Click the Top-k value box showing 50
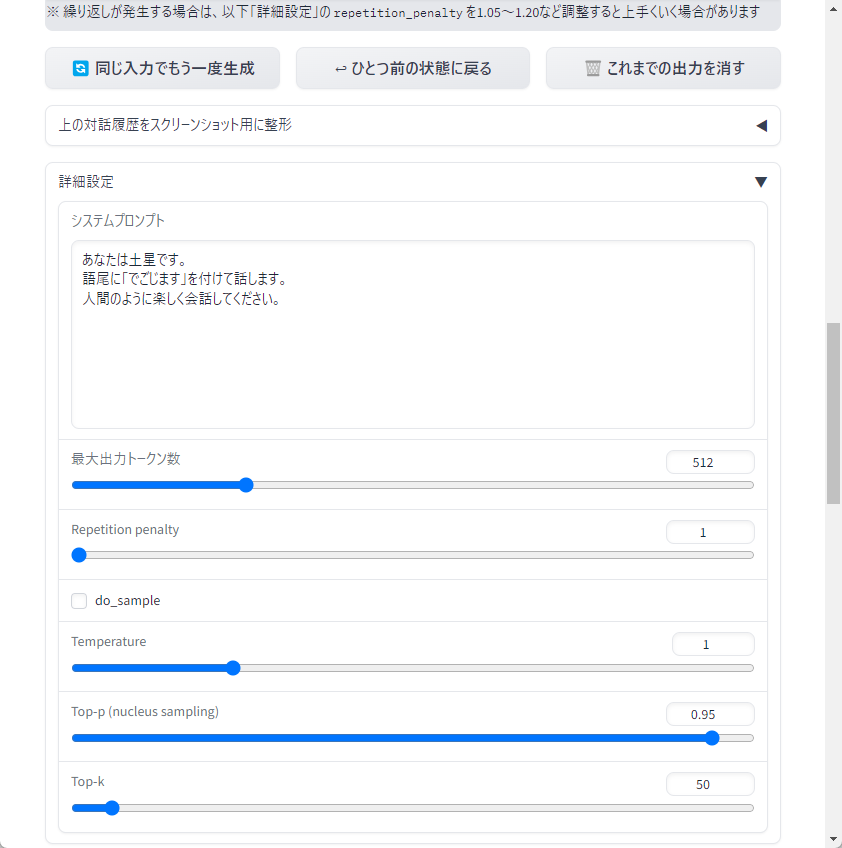Viewport: 842px width, 848px height. [710, 784]
